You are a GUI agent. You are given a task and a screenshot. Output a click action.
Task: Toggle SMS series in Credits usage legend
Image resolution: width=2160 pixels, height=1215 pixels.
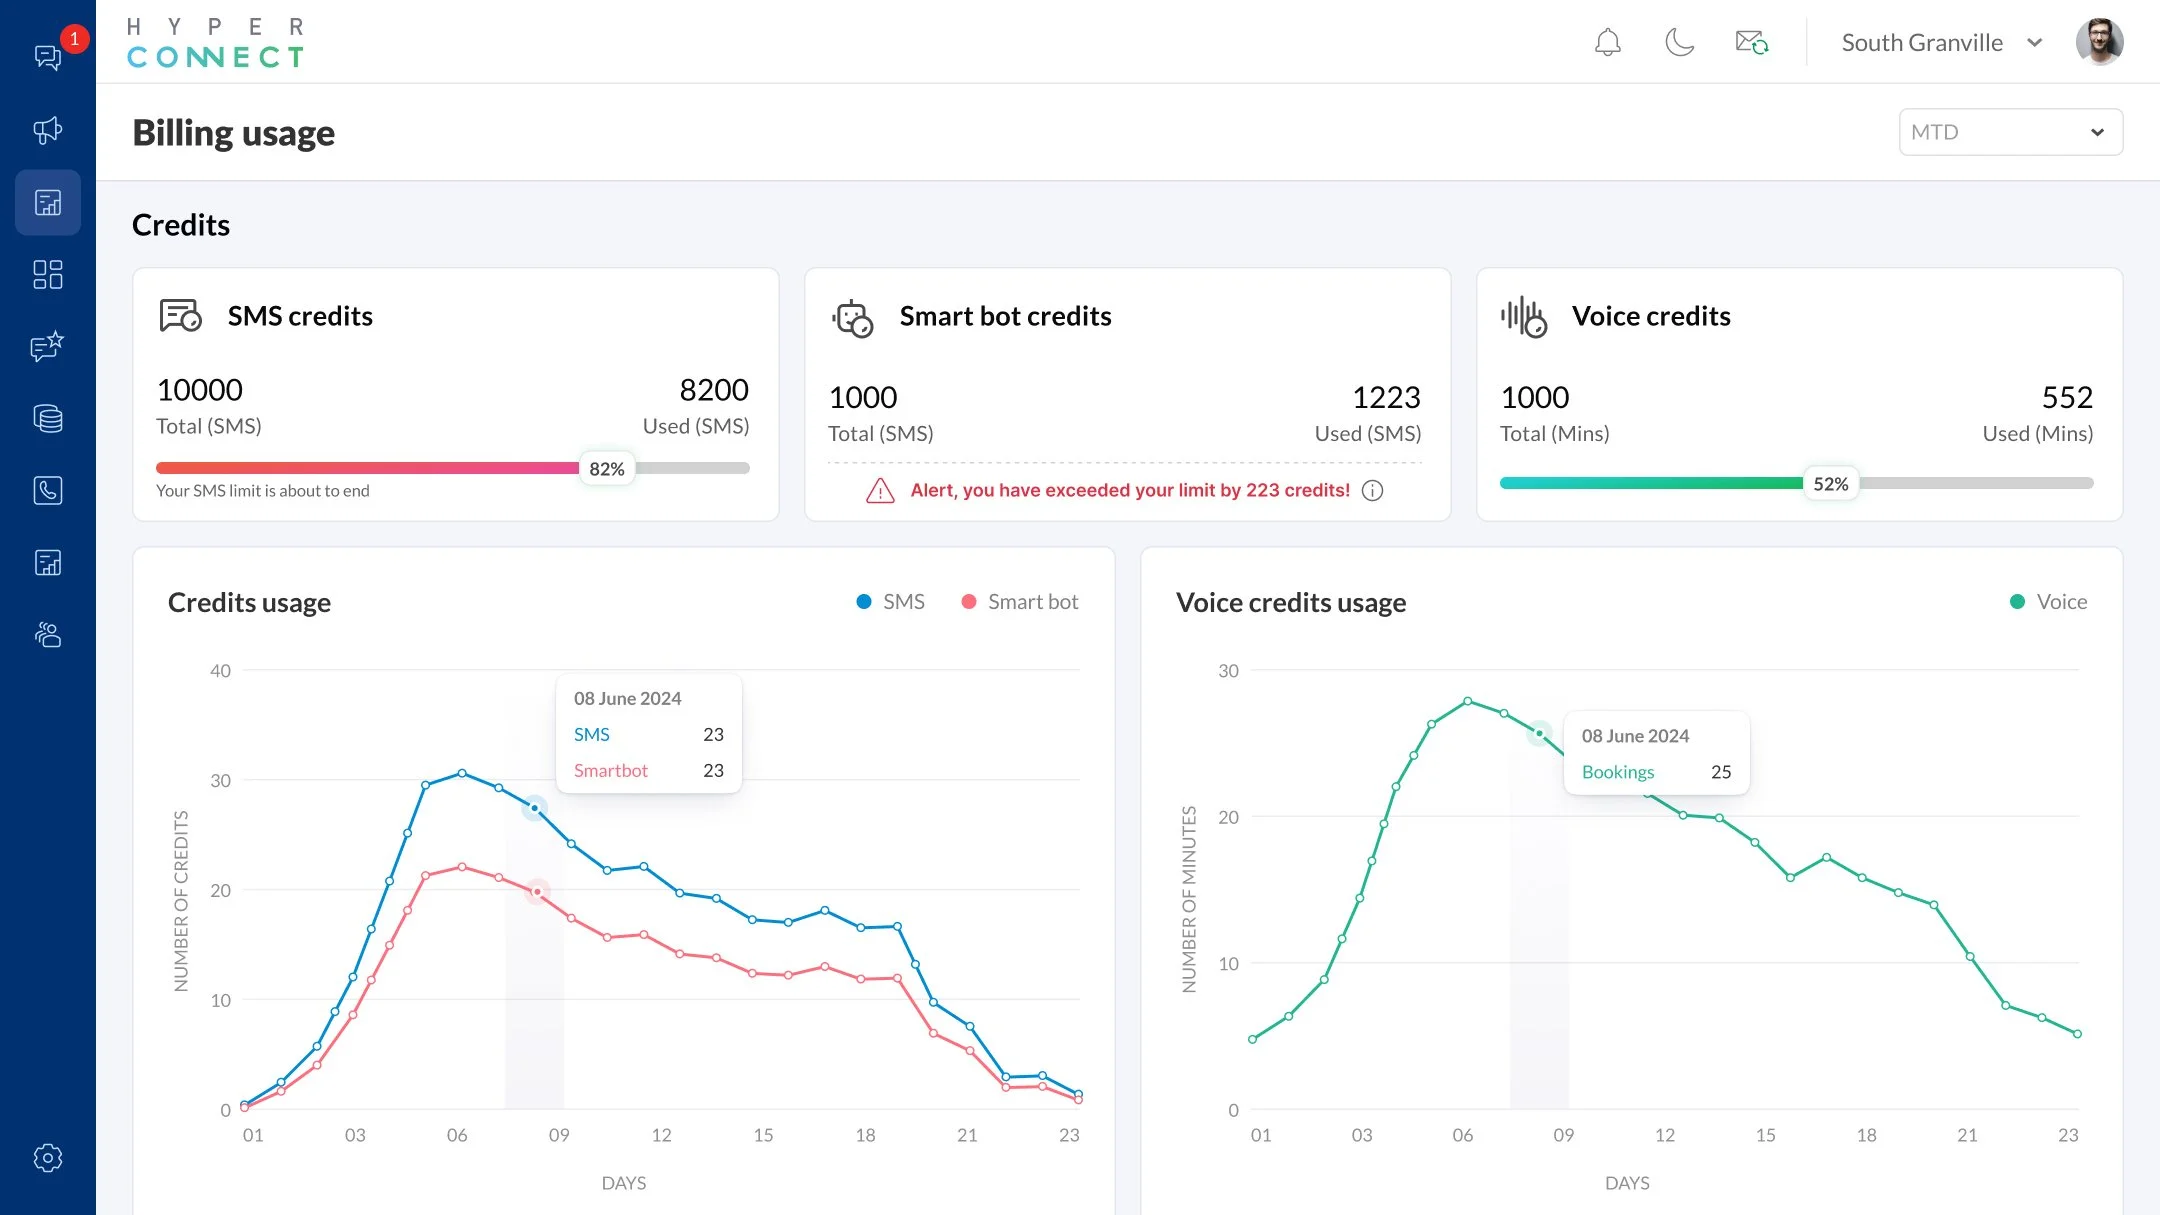(x=889, y=601)
